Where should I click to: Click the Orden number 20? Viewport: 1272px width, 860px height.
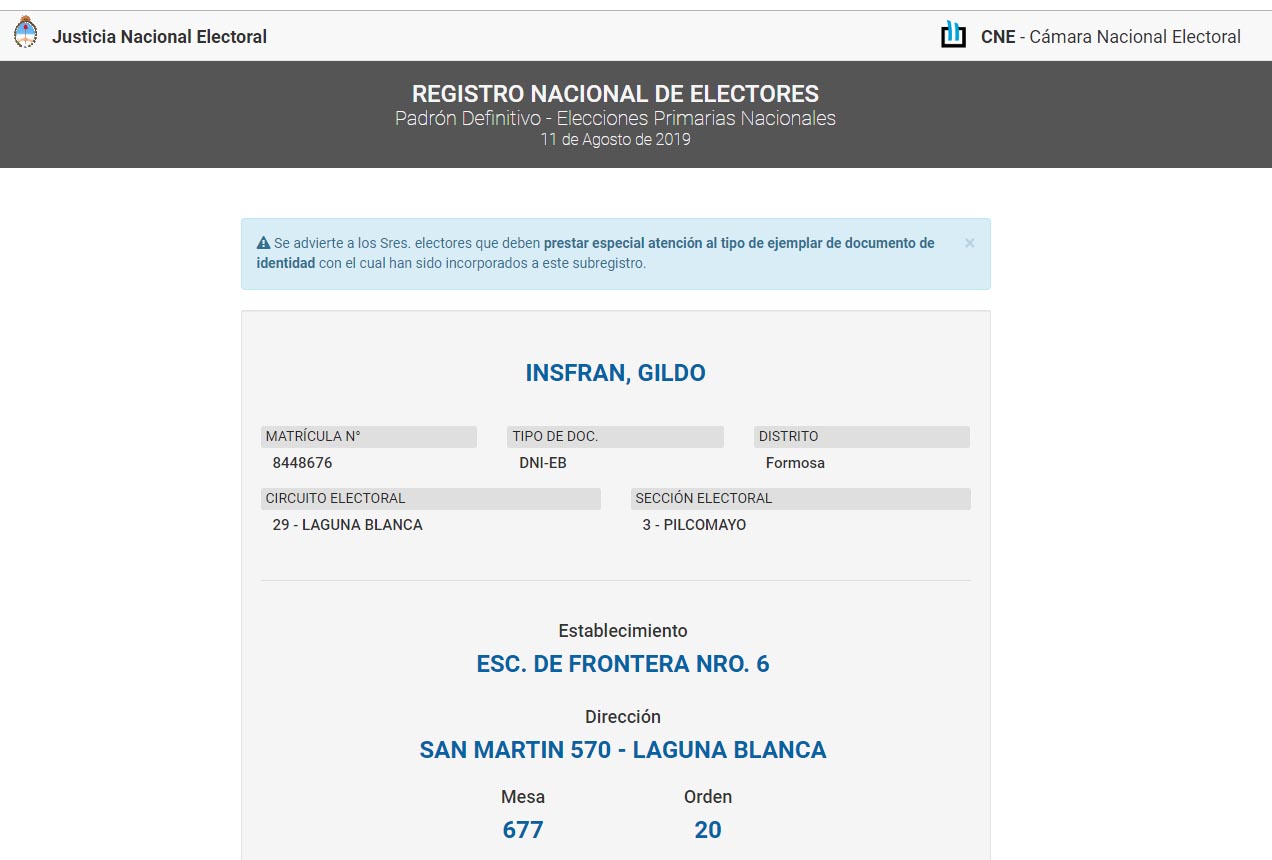tap(708, 830)
